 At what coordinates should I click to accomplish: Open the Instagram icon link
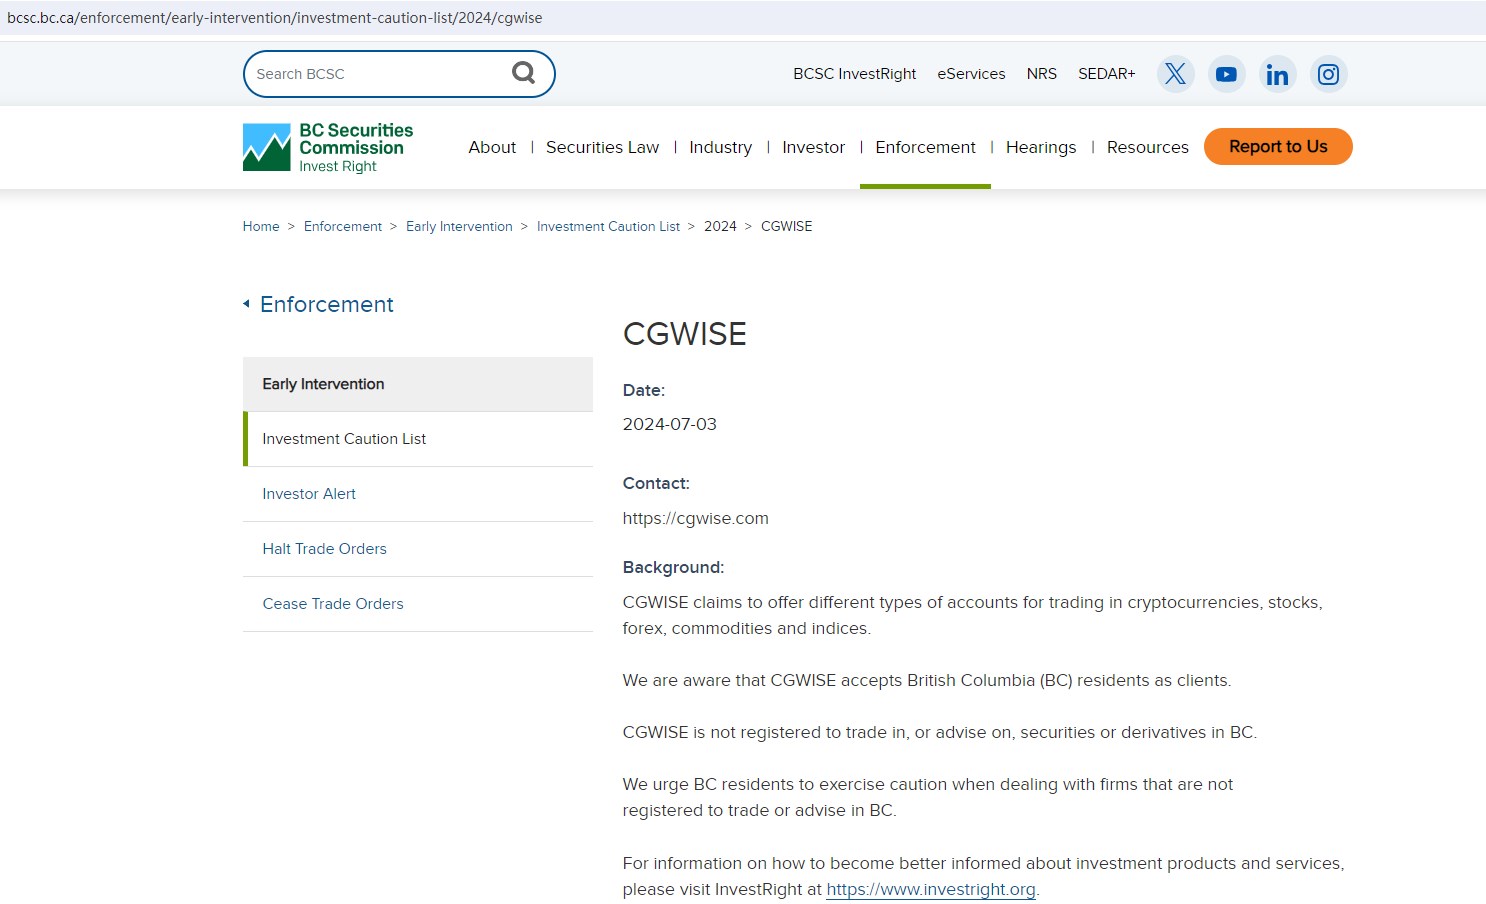pos(1328,74)
